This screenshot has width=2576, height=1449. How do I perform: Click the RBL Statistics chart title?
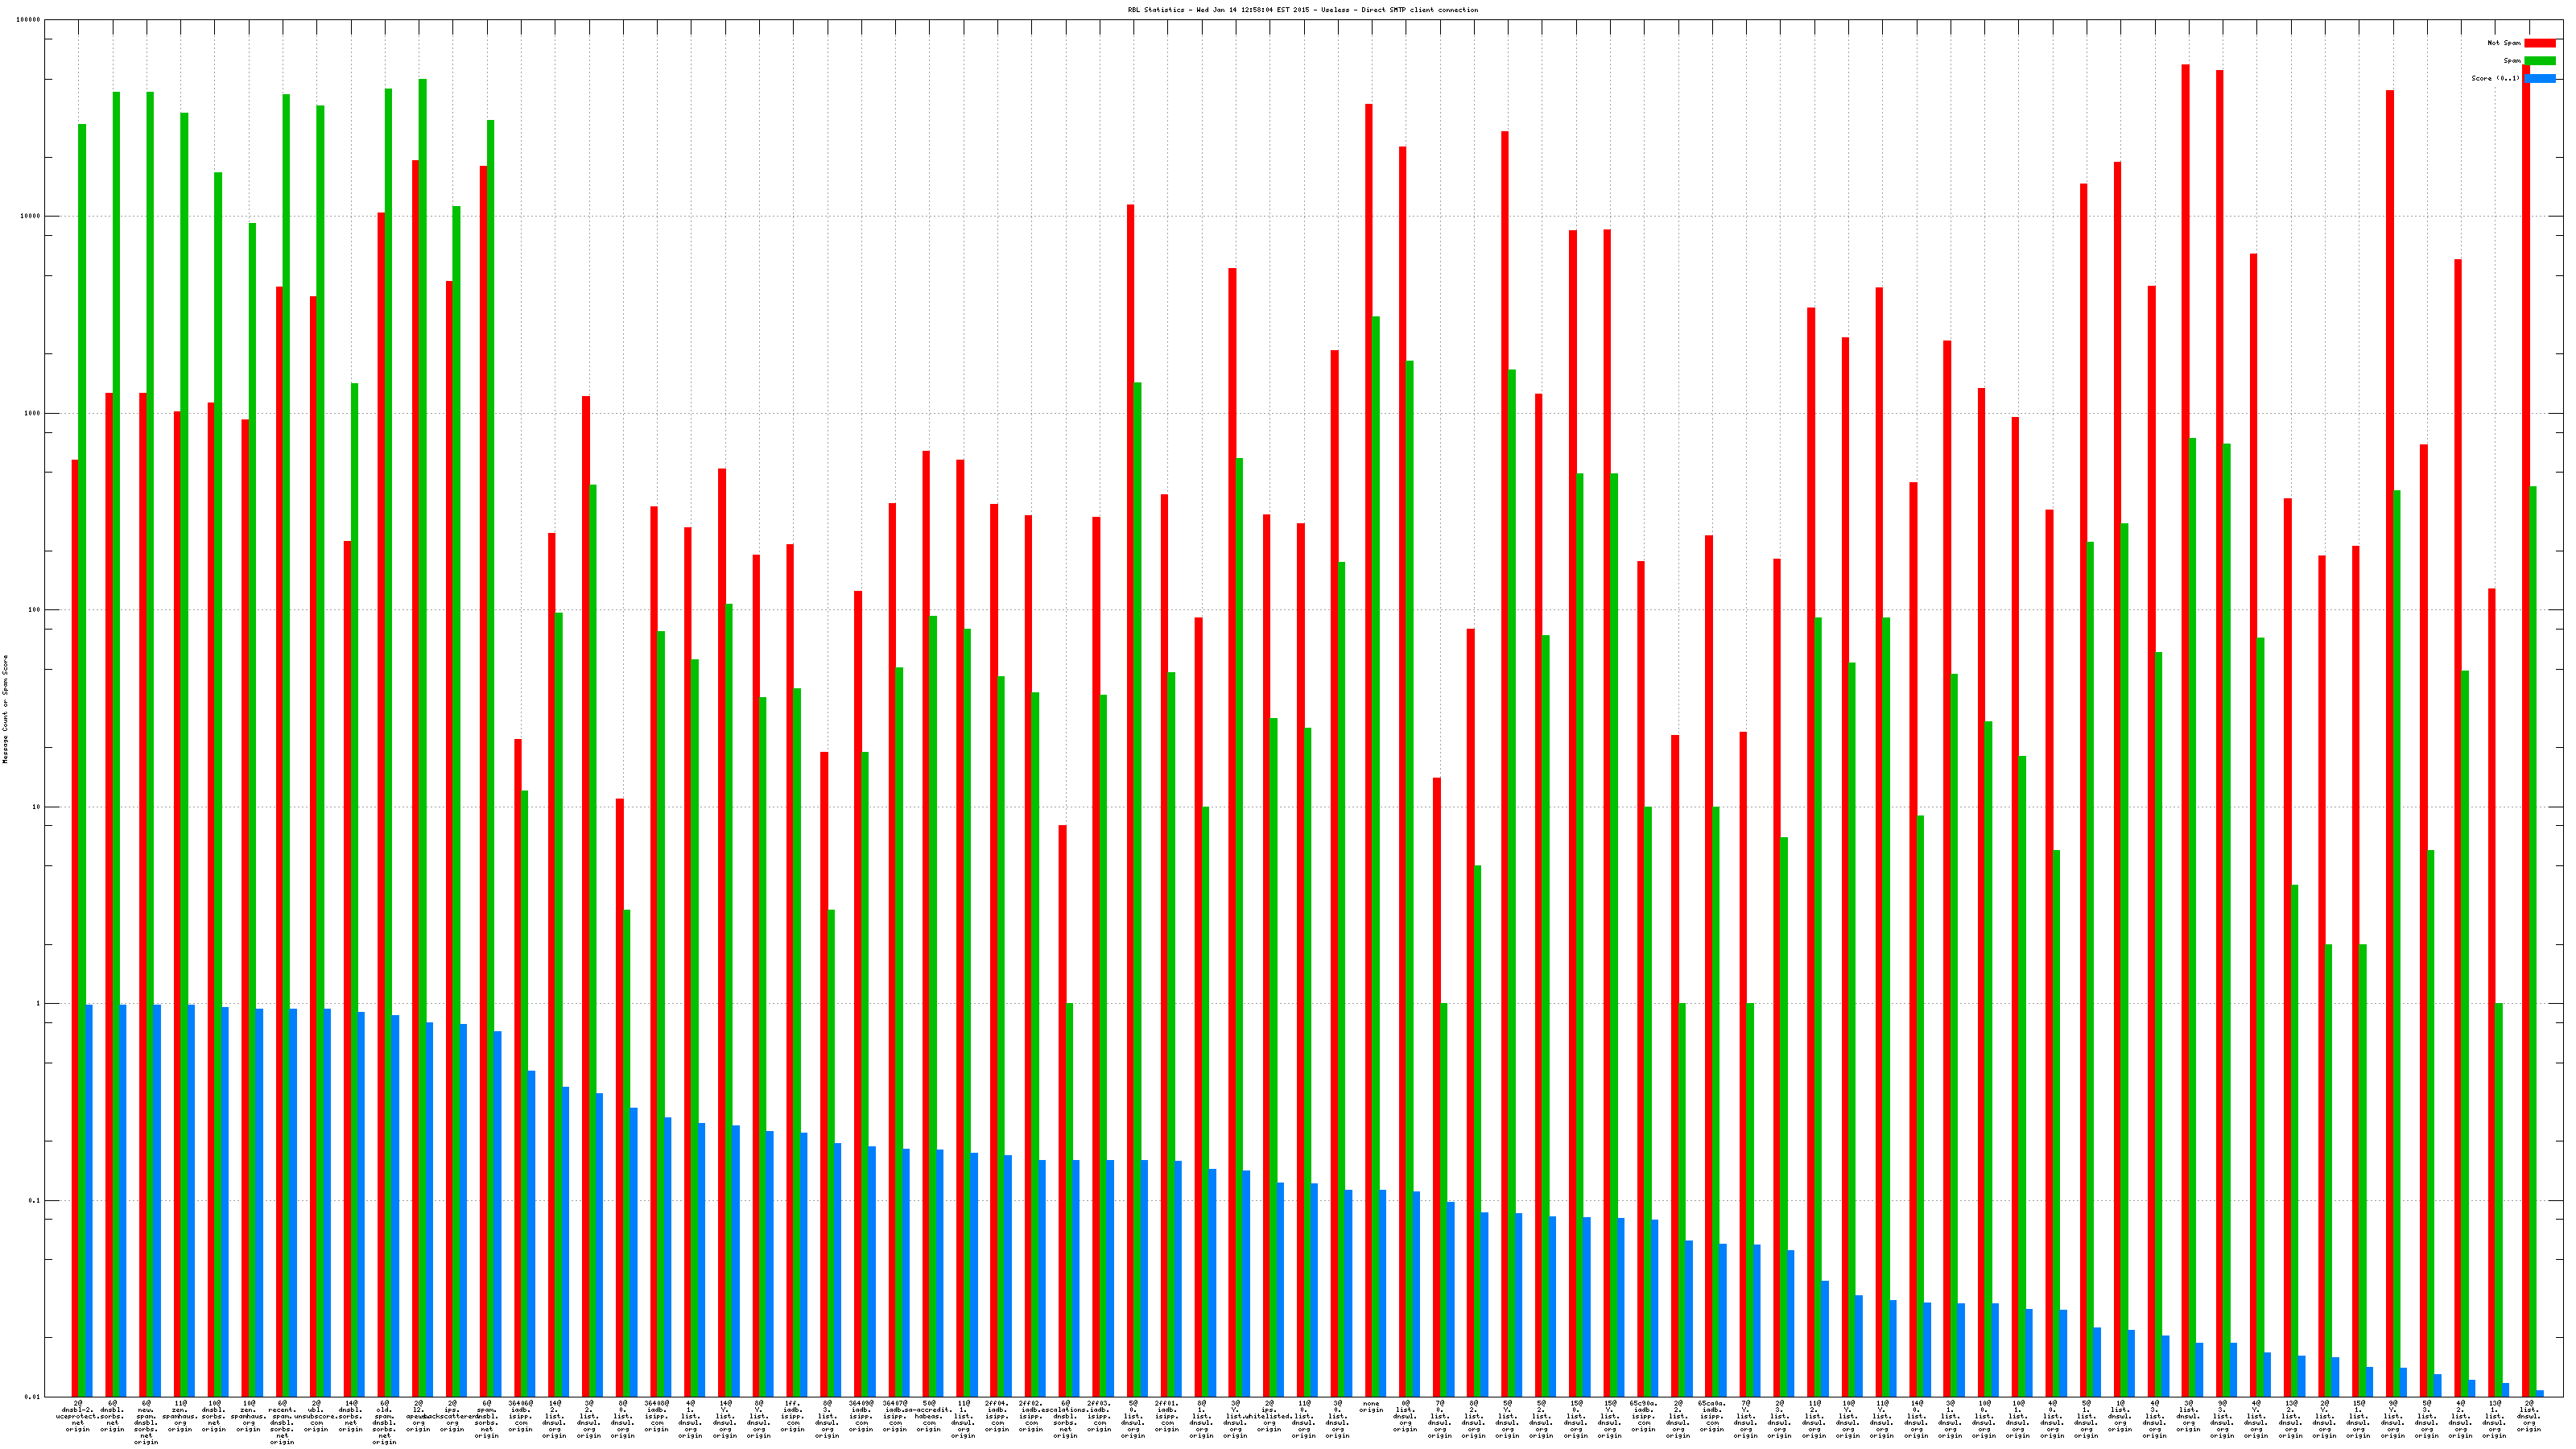(1302, 10)
